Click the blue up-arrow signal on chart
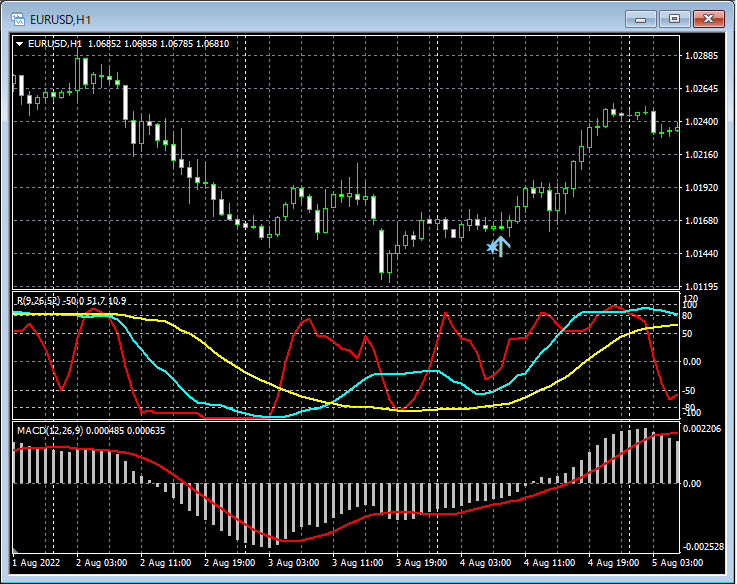 pos(503,245)
